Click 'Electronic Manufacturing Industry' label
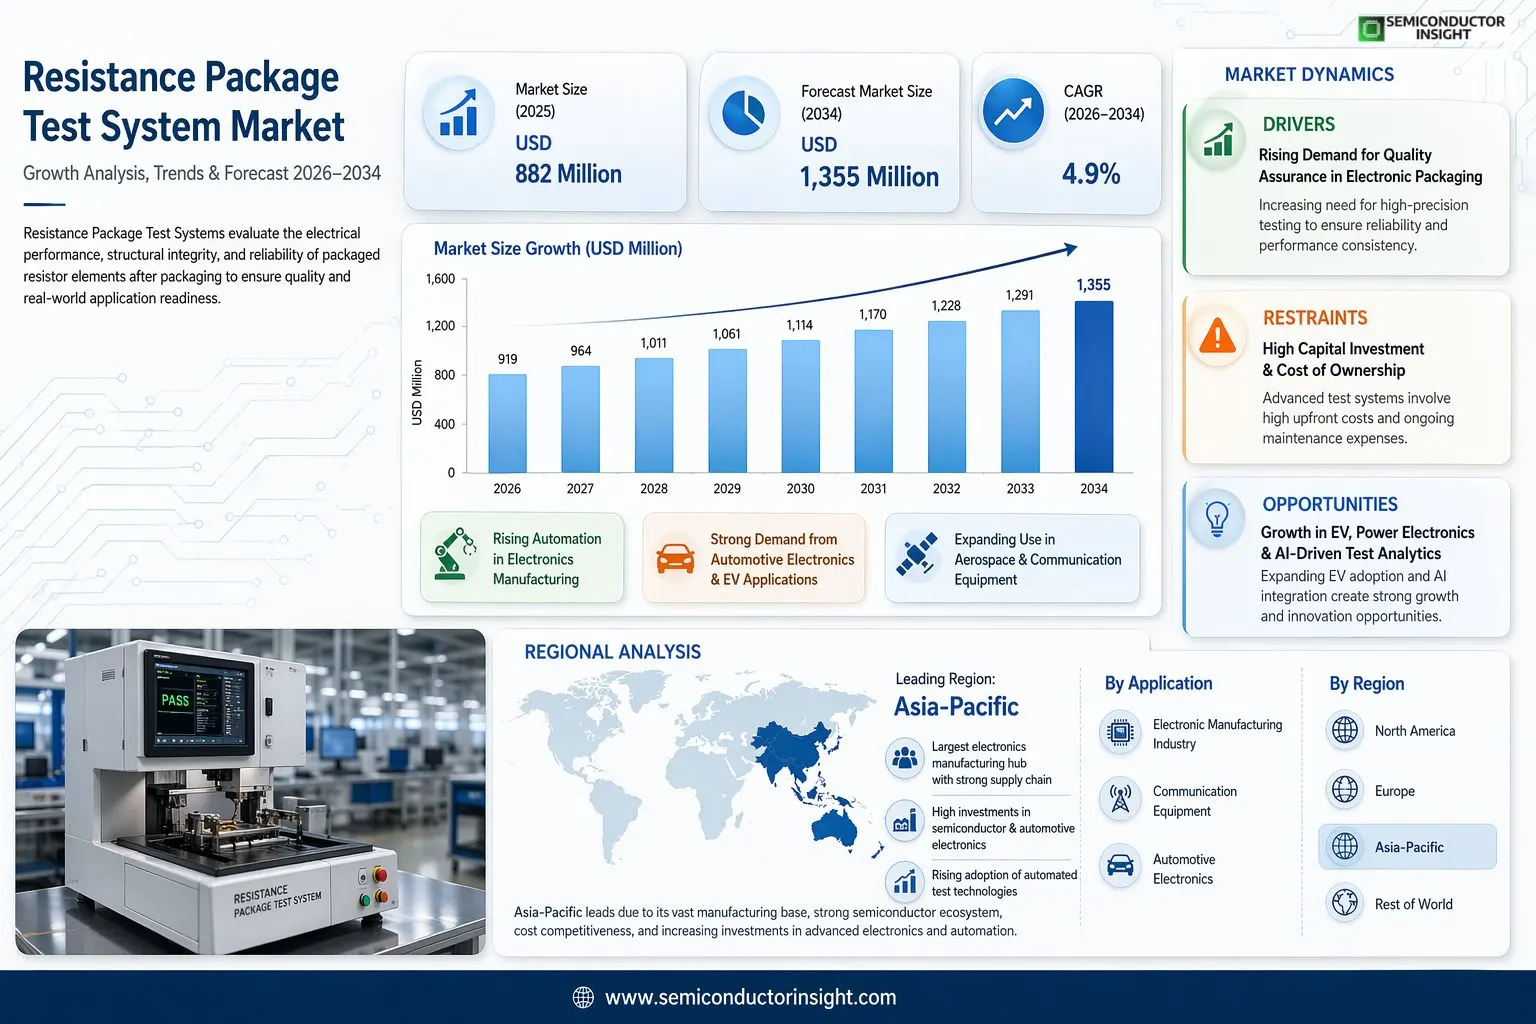The width and height of the screenshot is (1536, 1024). pyautogui.click(x=1217, y=734)
